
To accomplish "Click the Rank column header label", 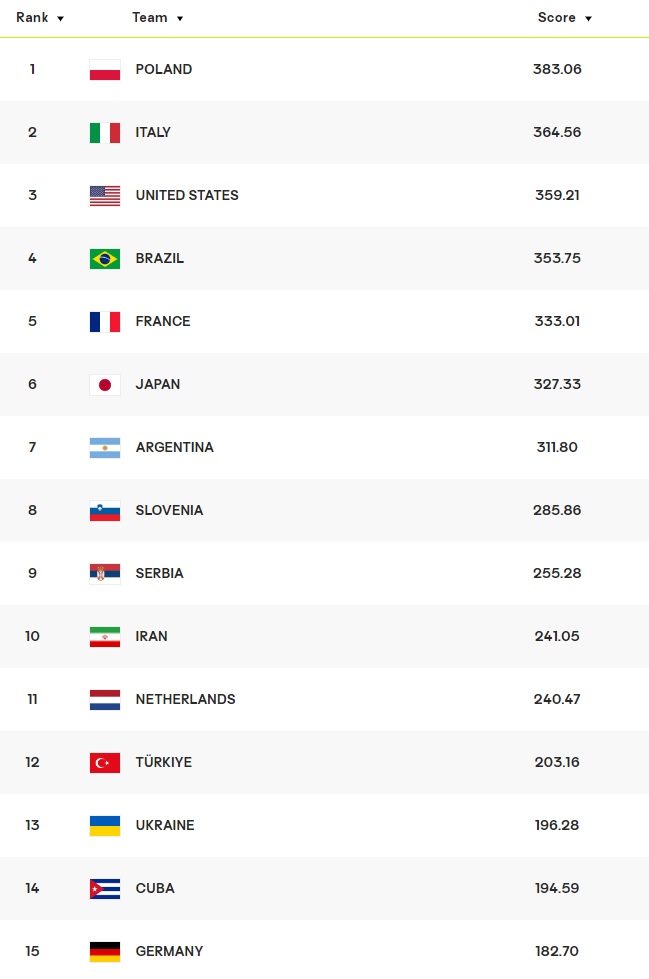I will 32,18.
